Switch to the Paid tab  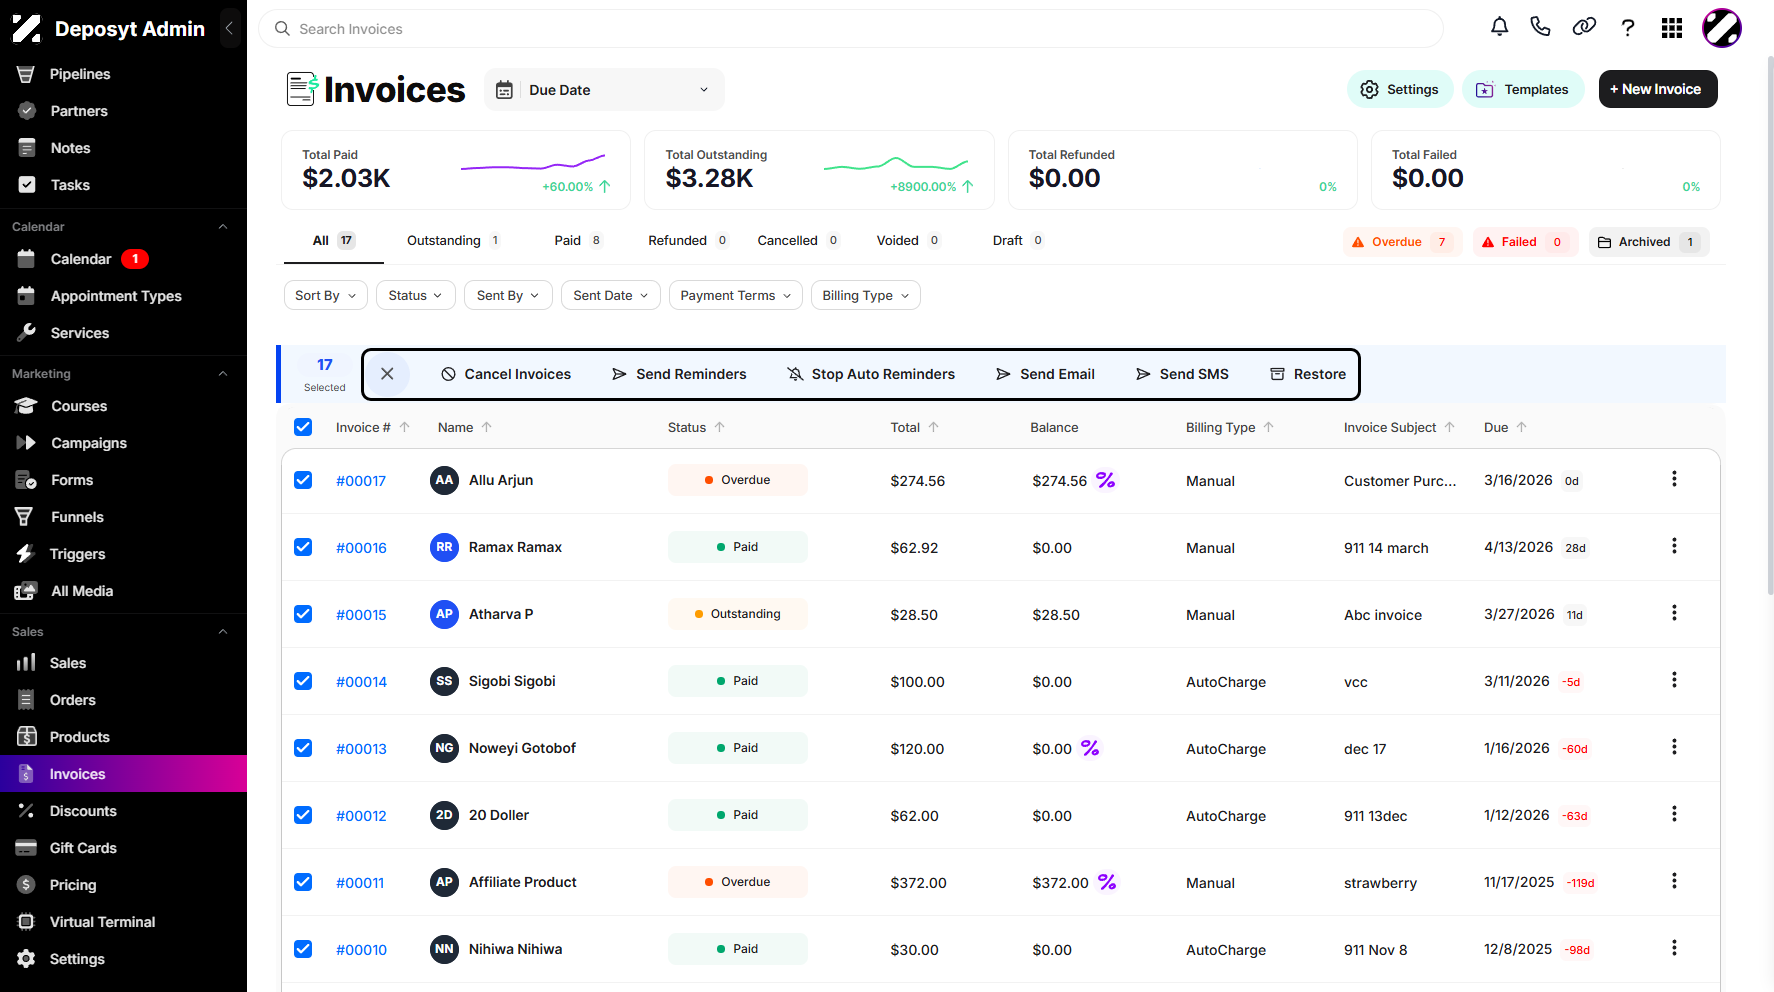click(578, 240)
